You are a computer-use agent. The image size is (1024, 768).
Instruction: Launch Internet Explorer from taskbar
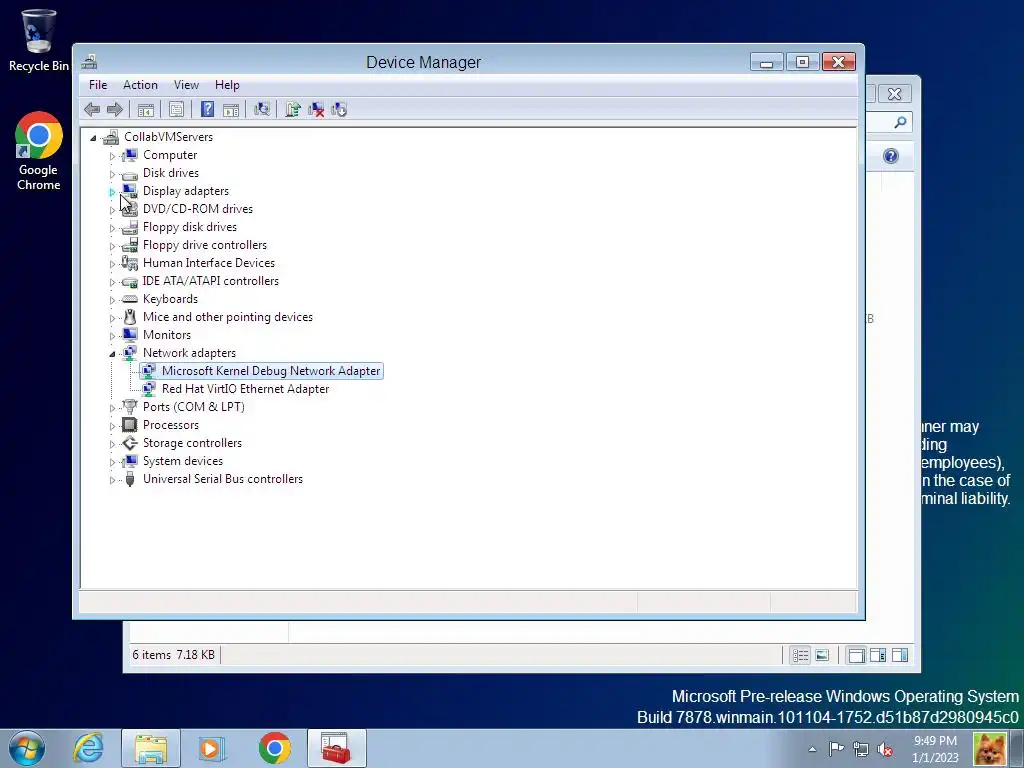pyautogui.click(x=88, y=748)
